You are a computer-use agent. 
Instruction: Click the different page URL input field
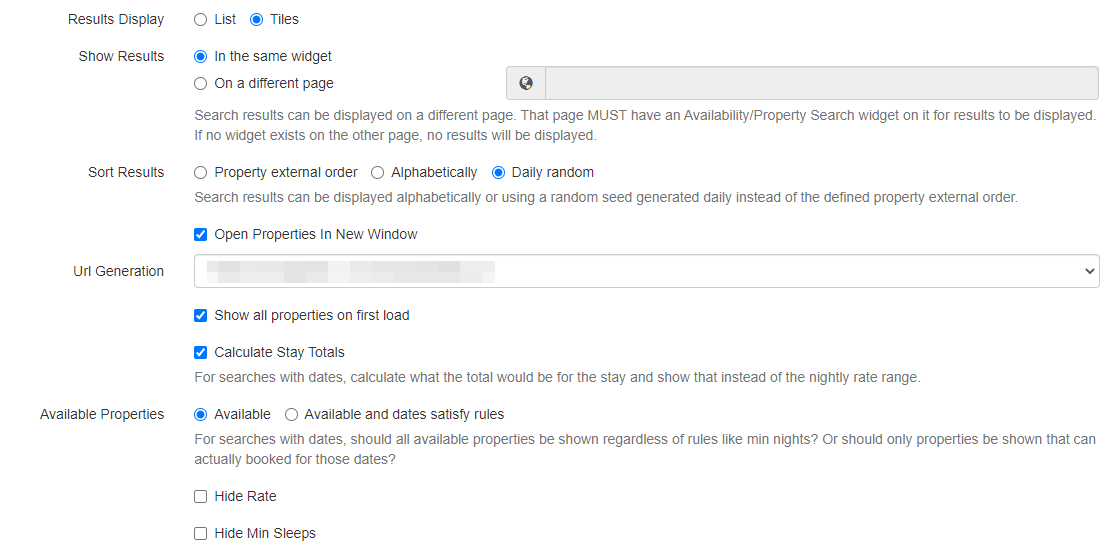pyautogui.click(x=822, y=83)
